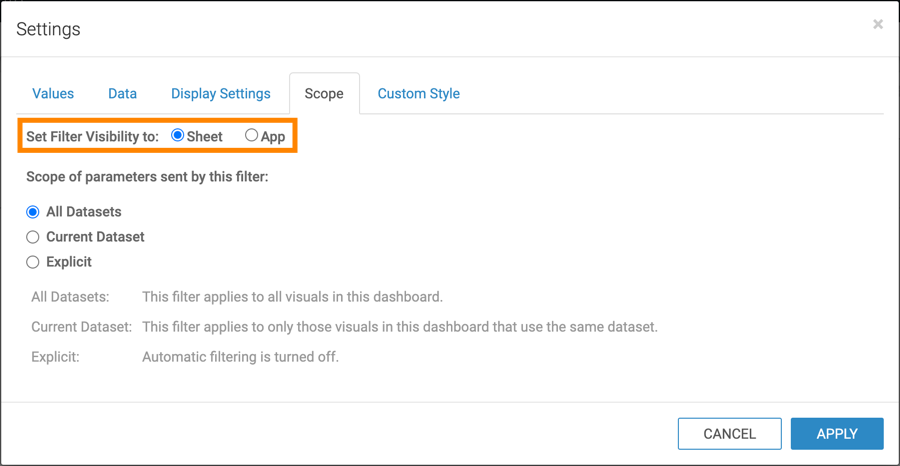The width and height of the screenshot is (900, 466).
Task: Switch to the Values tab
Action: click(x=53, y=94)
